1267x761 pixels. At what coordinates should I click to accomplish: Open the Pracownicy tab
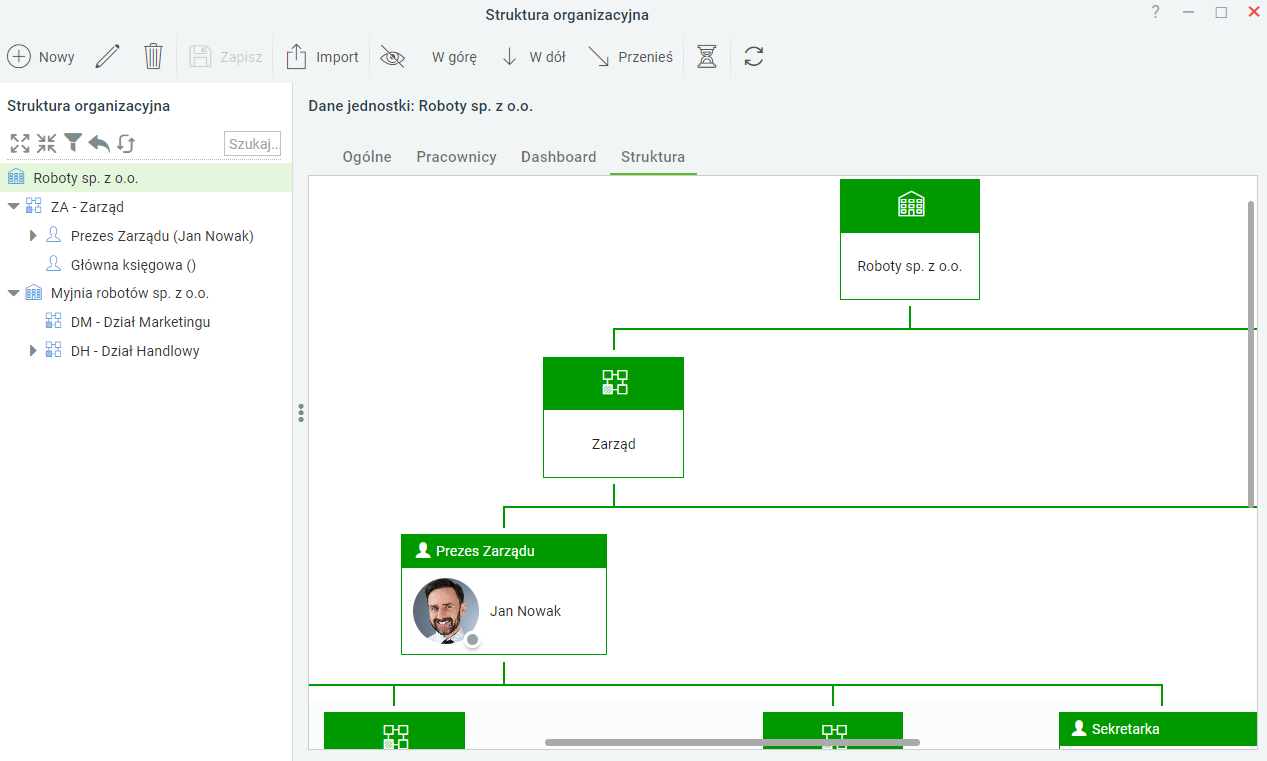click(456, 157)
